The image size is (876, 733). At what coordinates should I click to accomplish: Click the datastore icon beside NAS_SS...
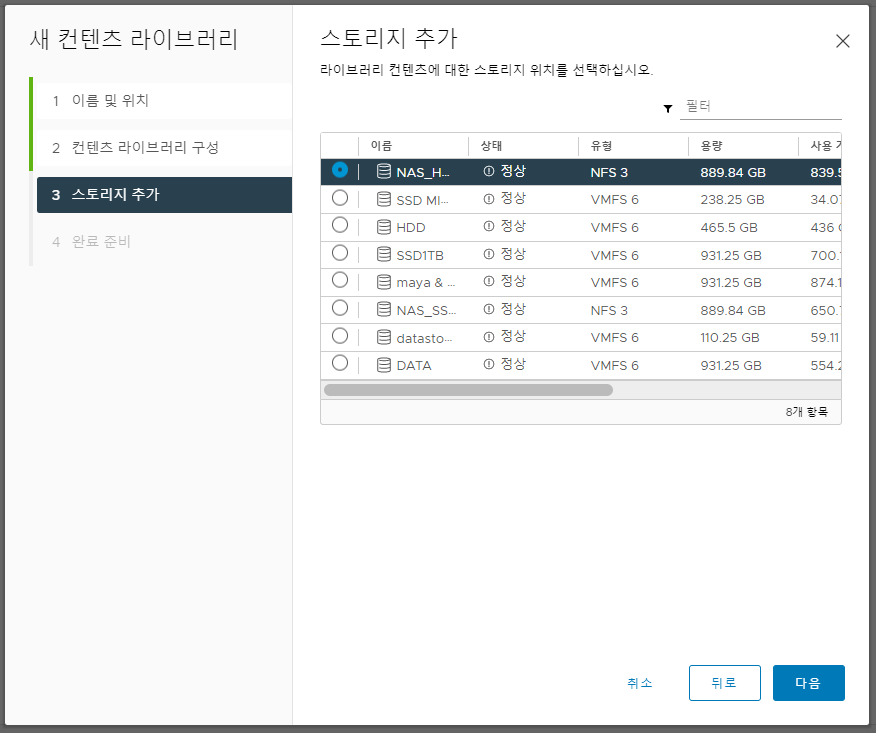click(x=384, y=310)
